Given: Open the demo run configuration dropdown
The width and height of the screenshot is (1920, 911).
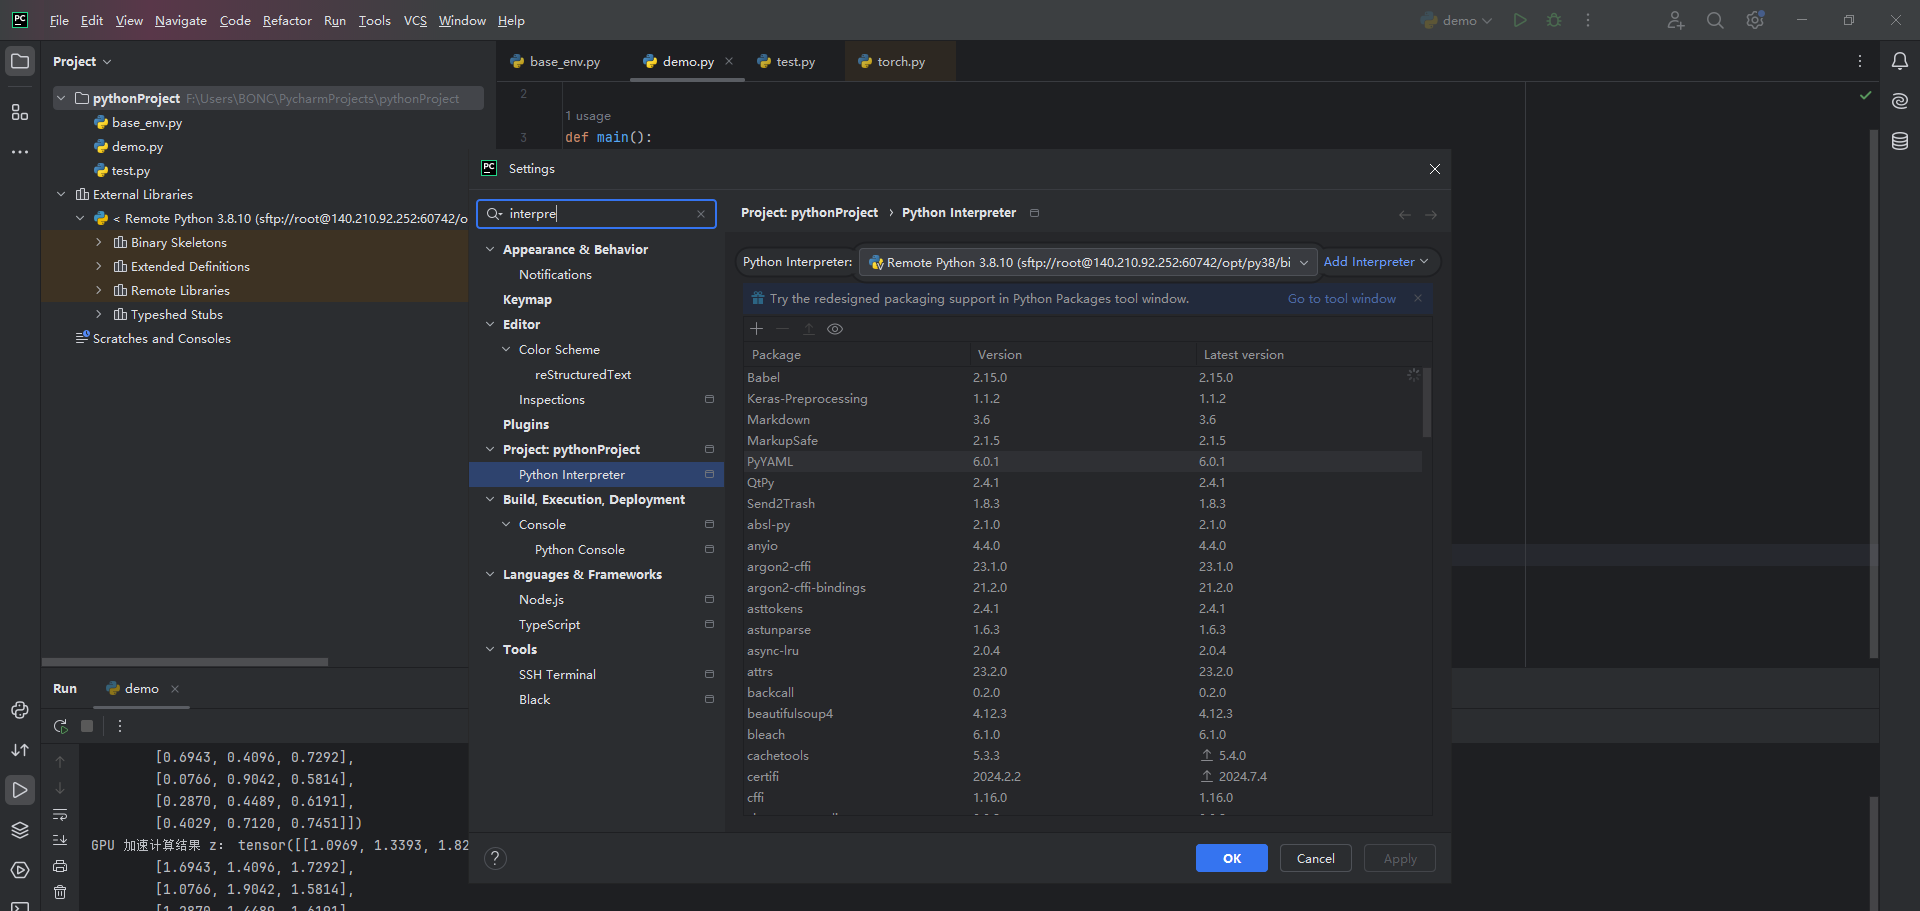Looking at the screenshot, I should click(x=1458, y=20).
